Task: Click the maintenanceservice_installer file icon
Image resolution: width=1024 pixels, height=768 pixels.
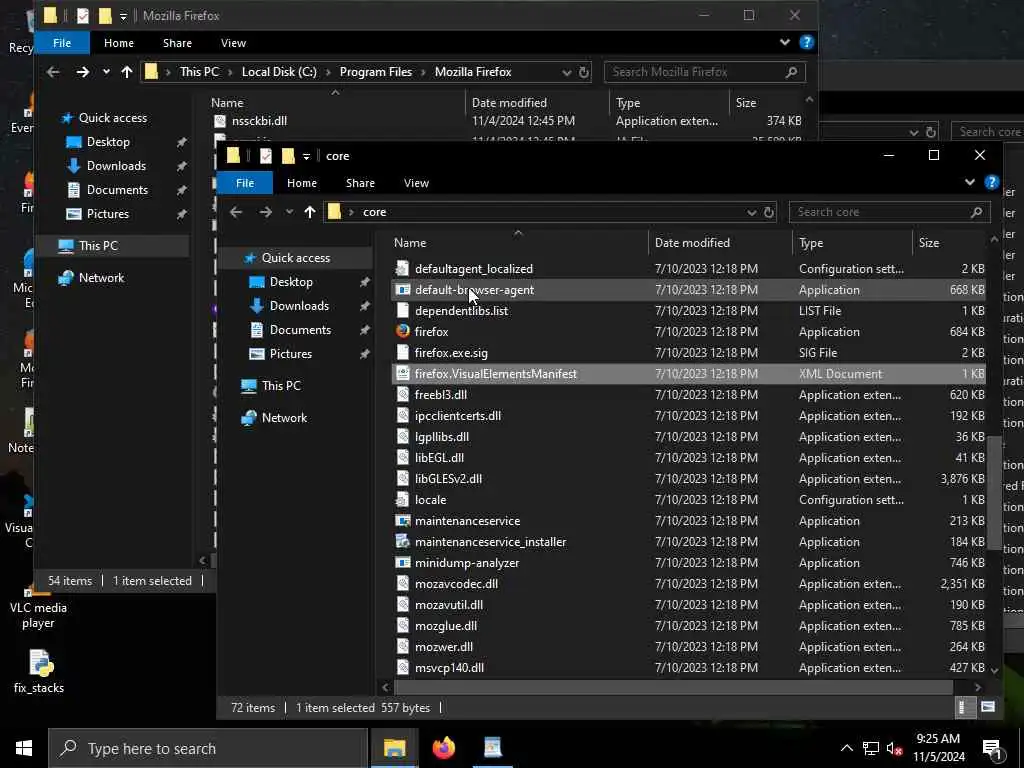Action: pos(403,542)
